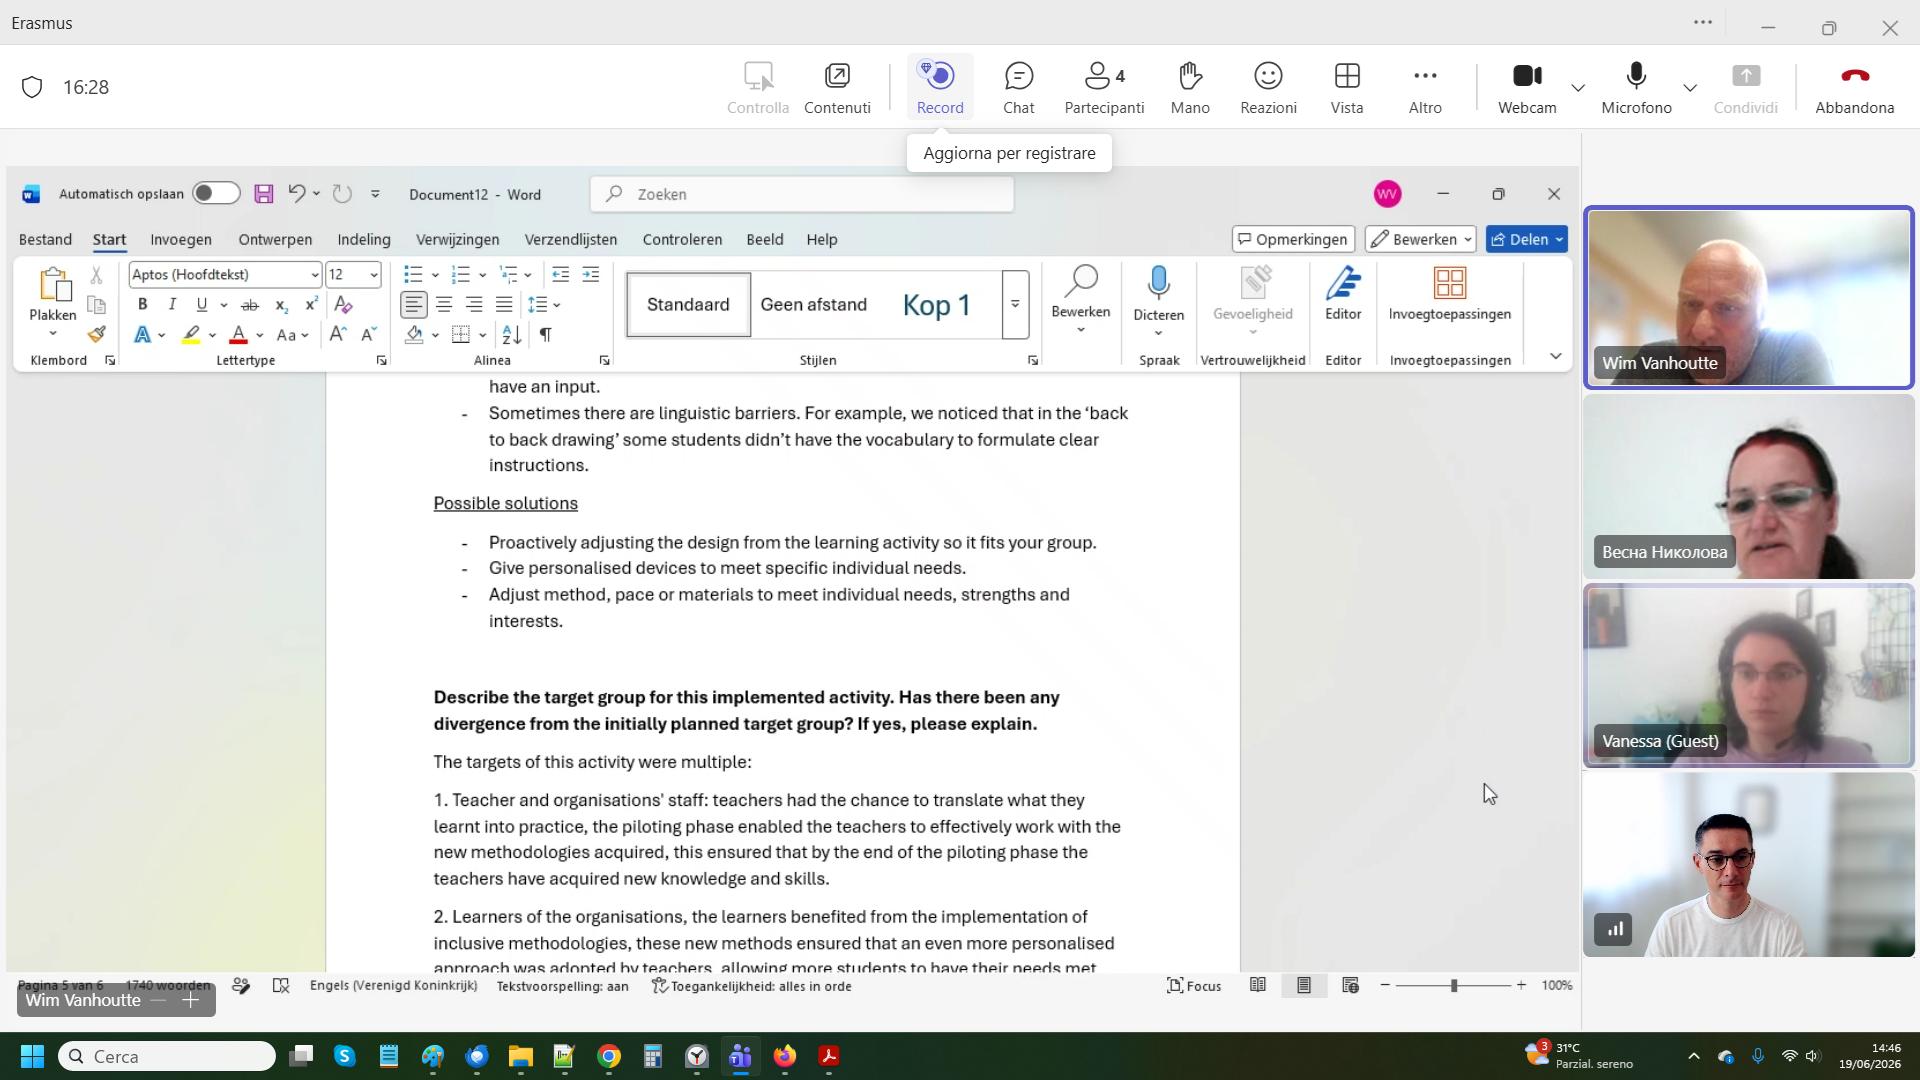Viewport: 1920px width, 1080px height.
Task: Center align the paragraph
Action: [x=444, y=305]
